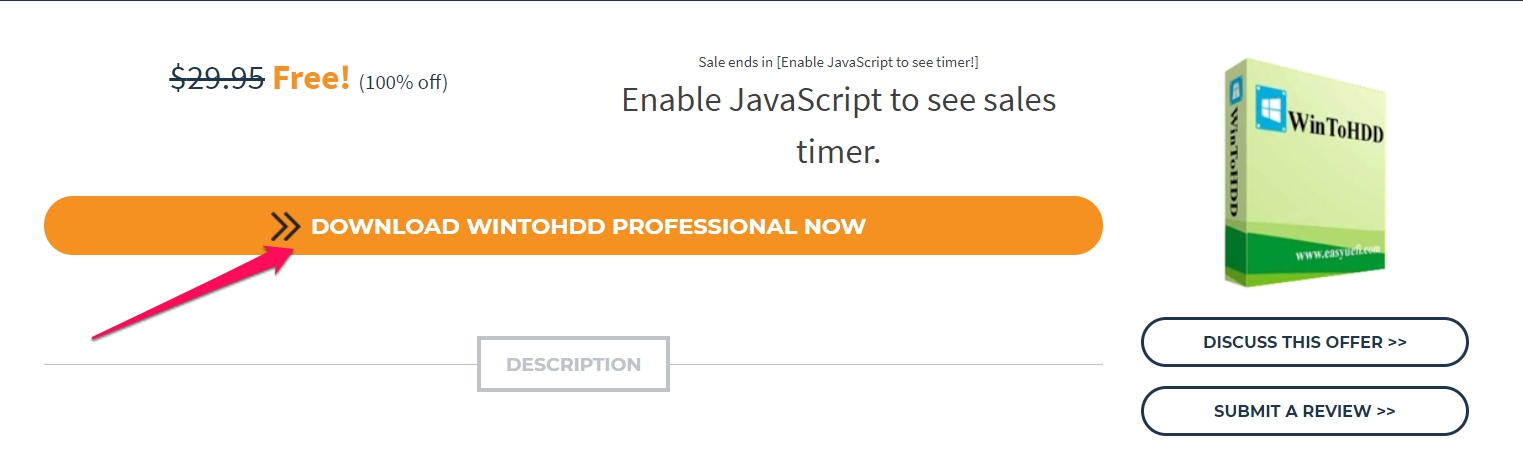
Task: Click the >> arrows after Discuss This Offer
Action: (1397, 342)
